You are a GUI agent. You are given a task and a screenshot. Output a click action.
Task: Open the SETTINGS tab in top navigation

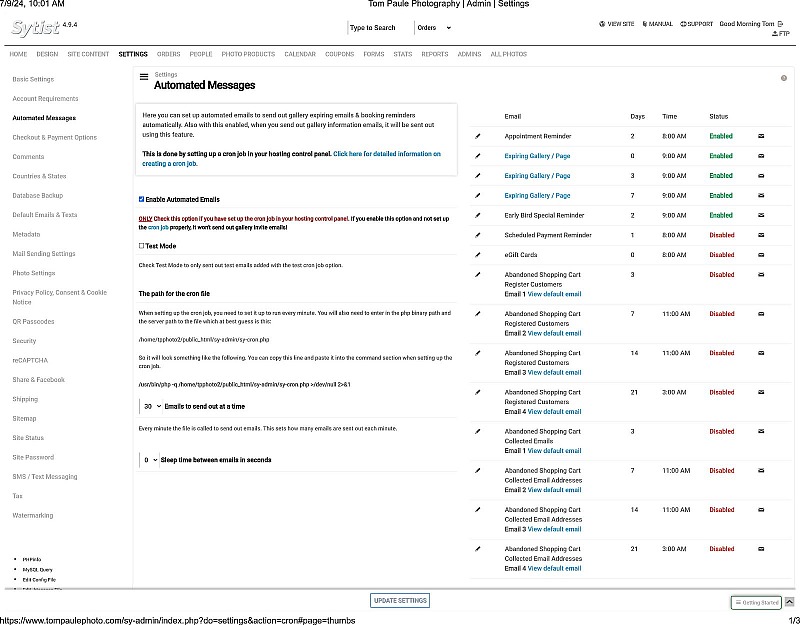[133, 54]
